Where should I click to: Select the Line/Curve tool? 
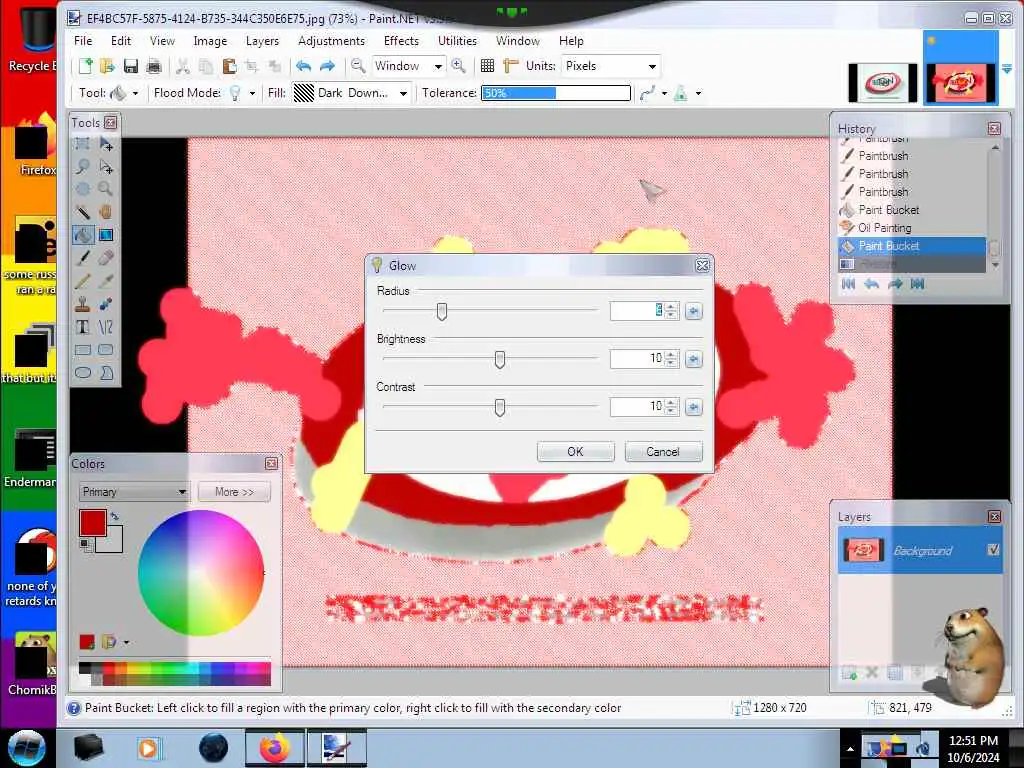click(105, 327)
